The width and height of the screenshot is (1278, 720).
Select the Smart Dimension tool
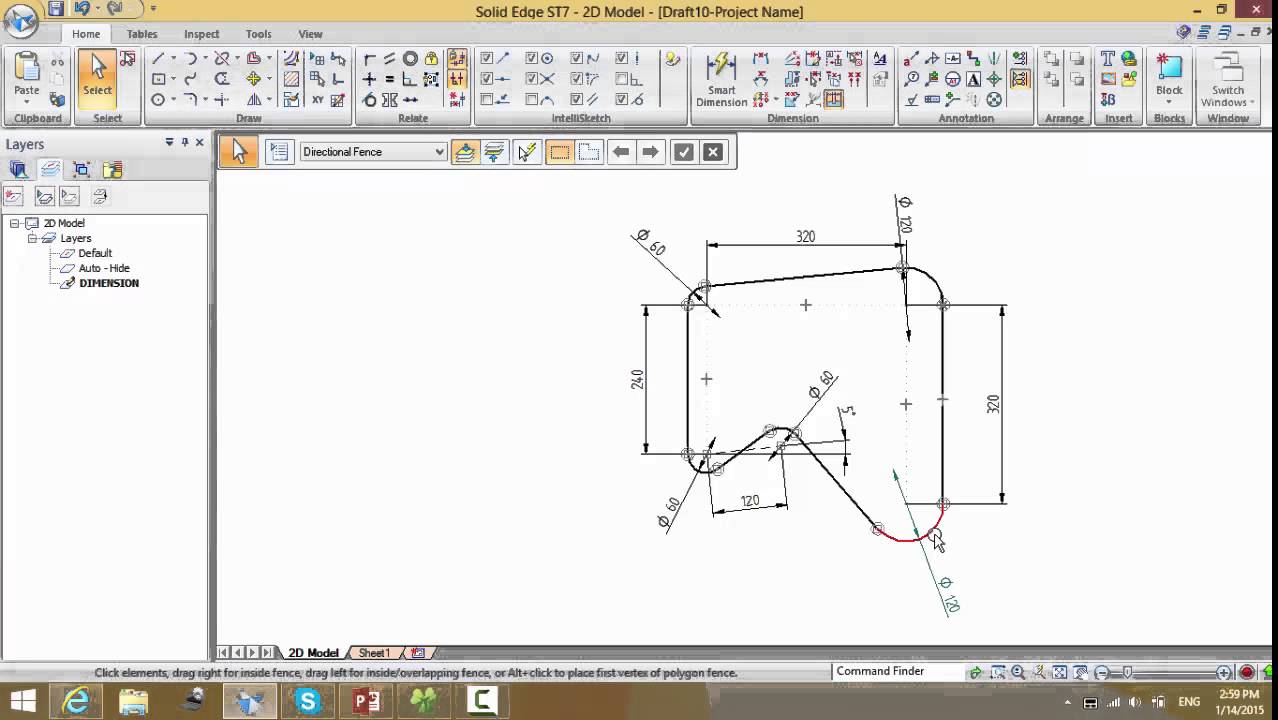coord(721,79)
